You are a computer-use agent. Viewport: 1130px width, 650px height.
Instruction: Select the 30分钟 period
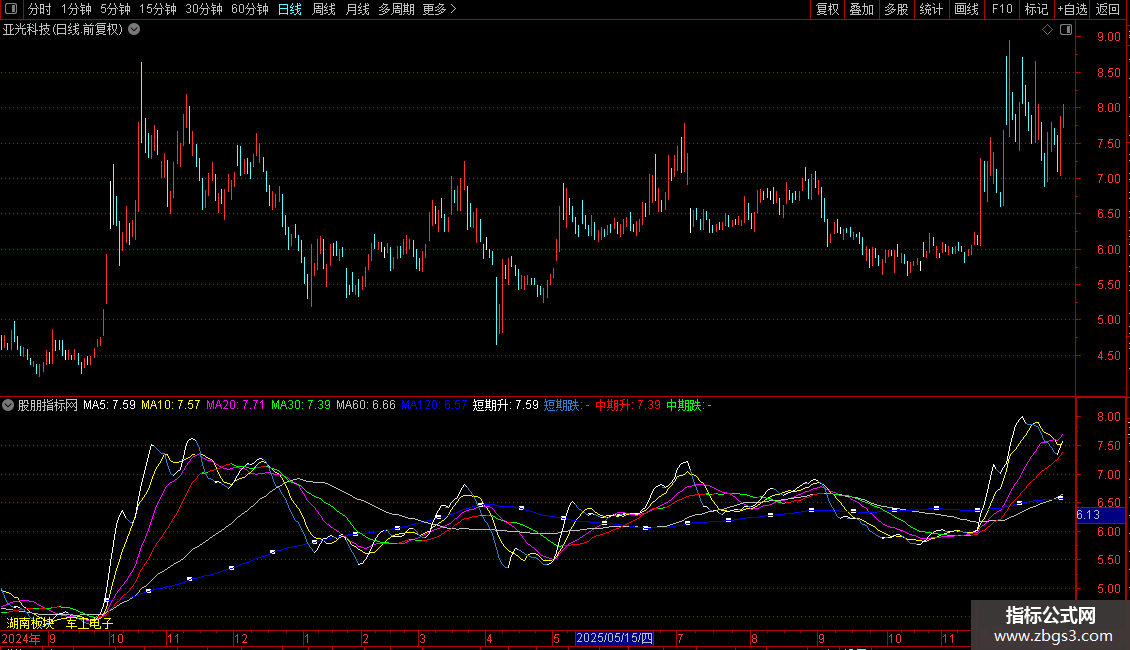click(204, 9)
